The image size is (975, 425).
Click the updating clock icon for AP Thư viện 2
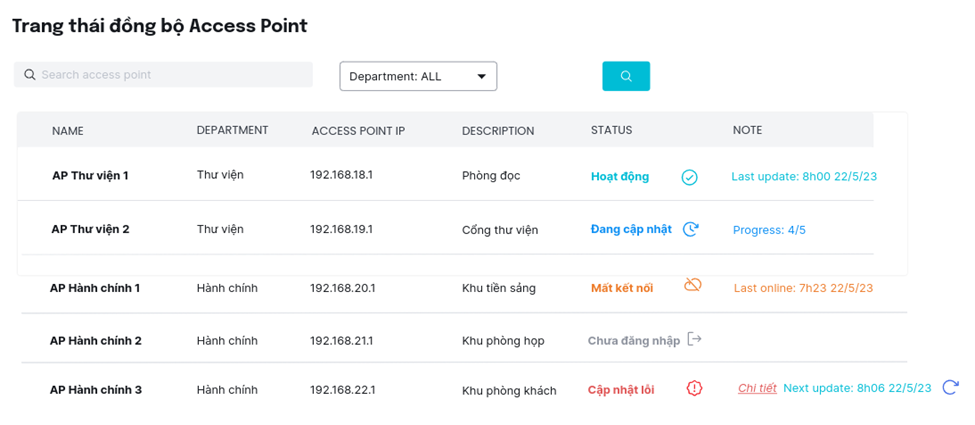click(x=690, y=229)
